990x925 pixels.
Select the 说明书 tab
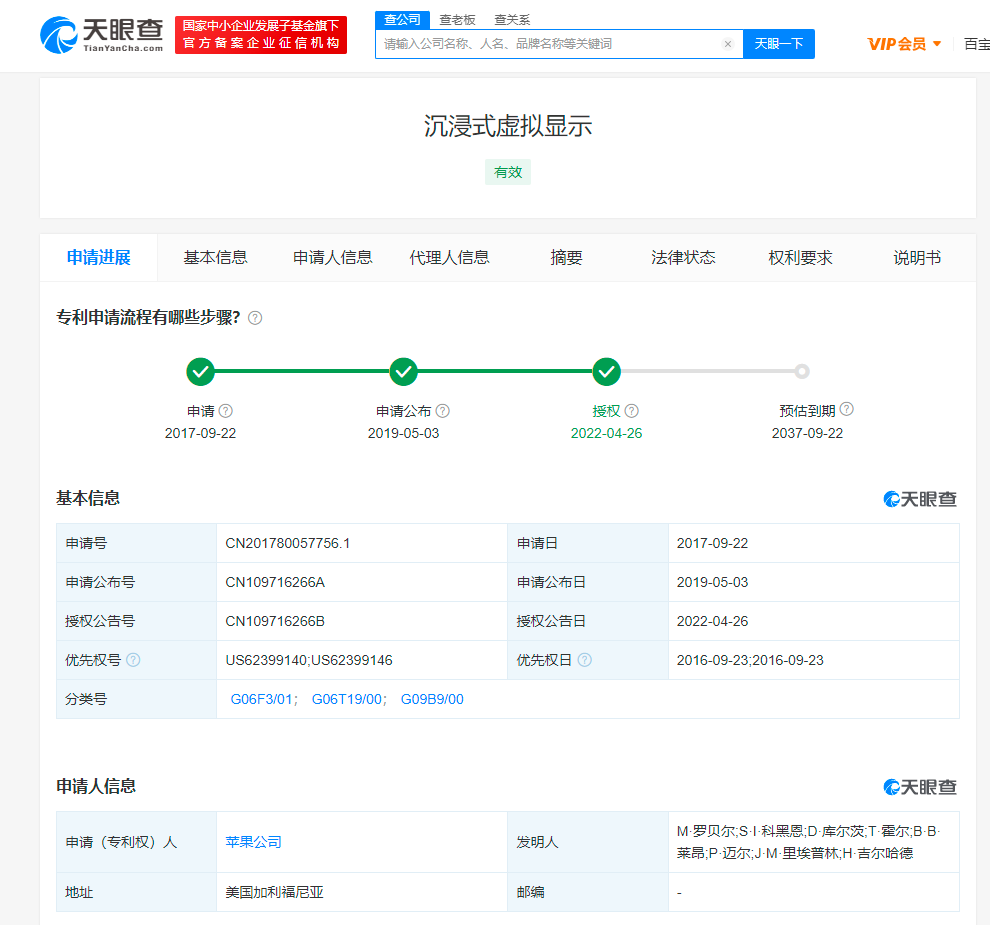(x=917, y=258)
